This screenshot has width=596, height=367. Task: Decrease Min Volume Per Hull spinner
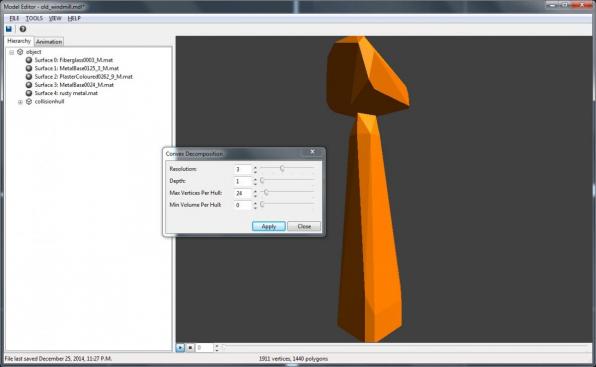[x=255, y=207]
